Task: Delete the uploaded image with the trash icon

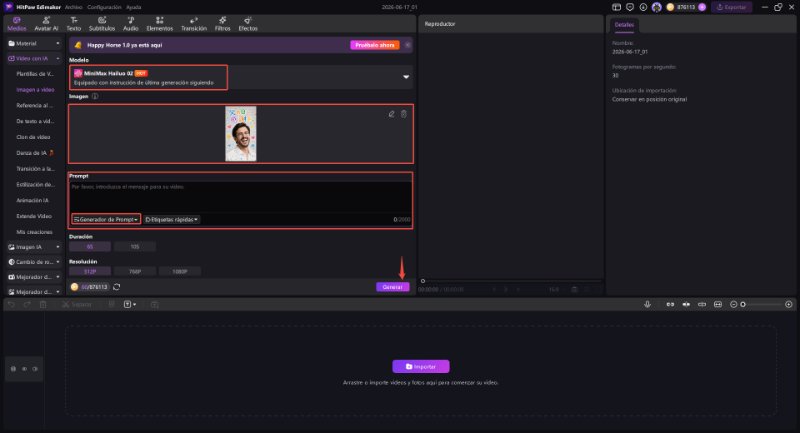Action: coord(404,114)
